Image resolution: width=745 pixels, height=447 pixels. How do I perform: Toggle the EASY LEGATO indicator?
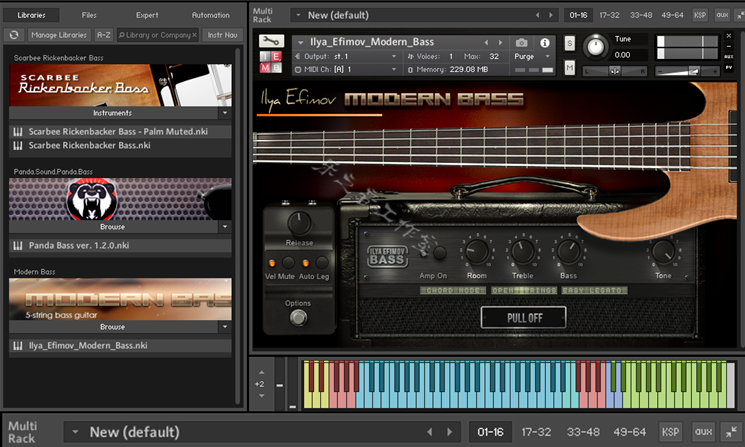click(x=594, y=290)
